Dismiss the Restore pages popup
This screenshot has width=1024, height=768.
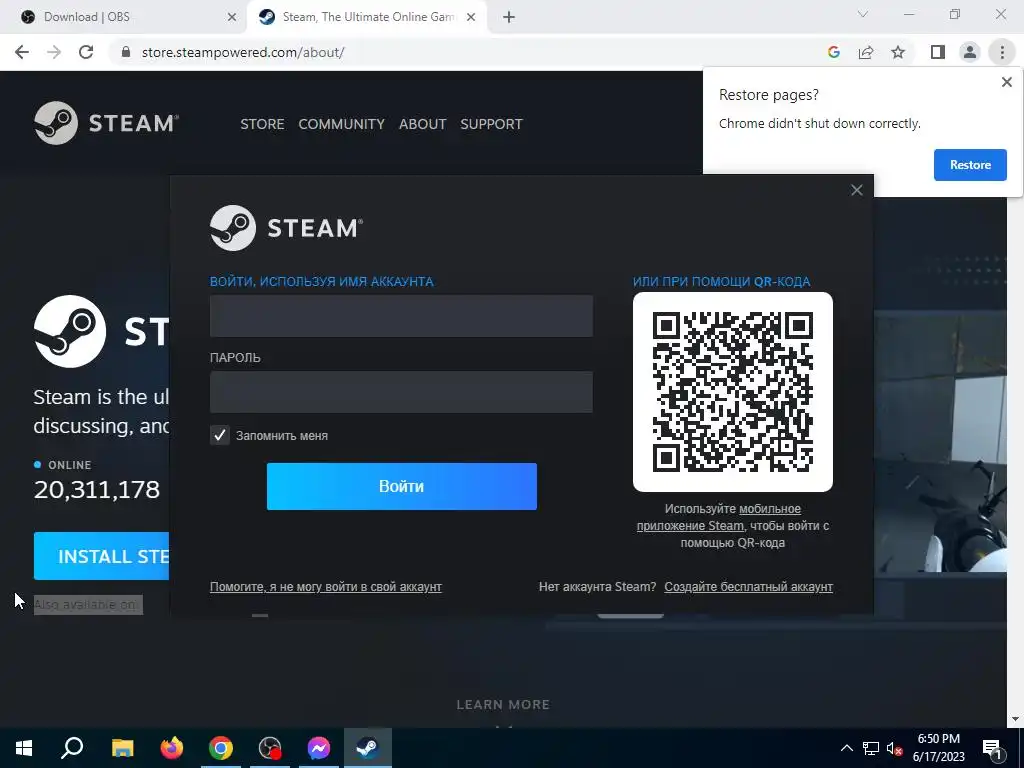(1006, 82)
